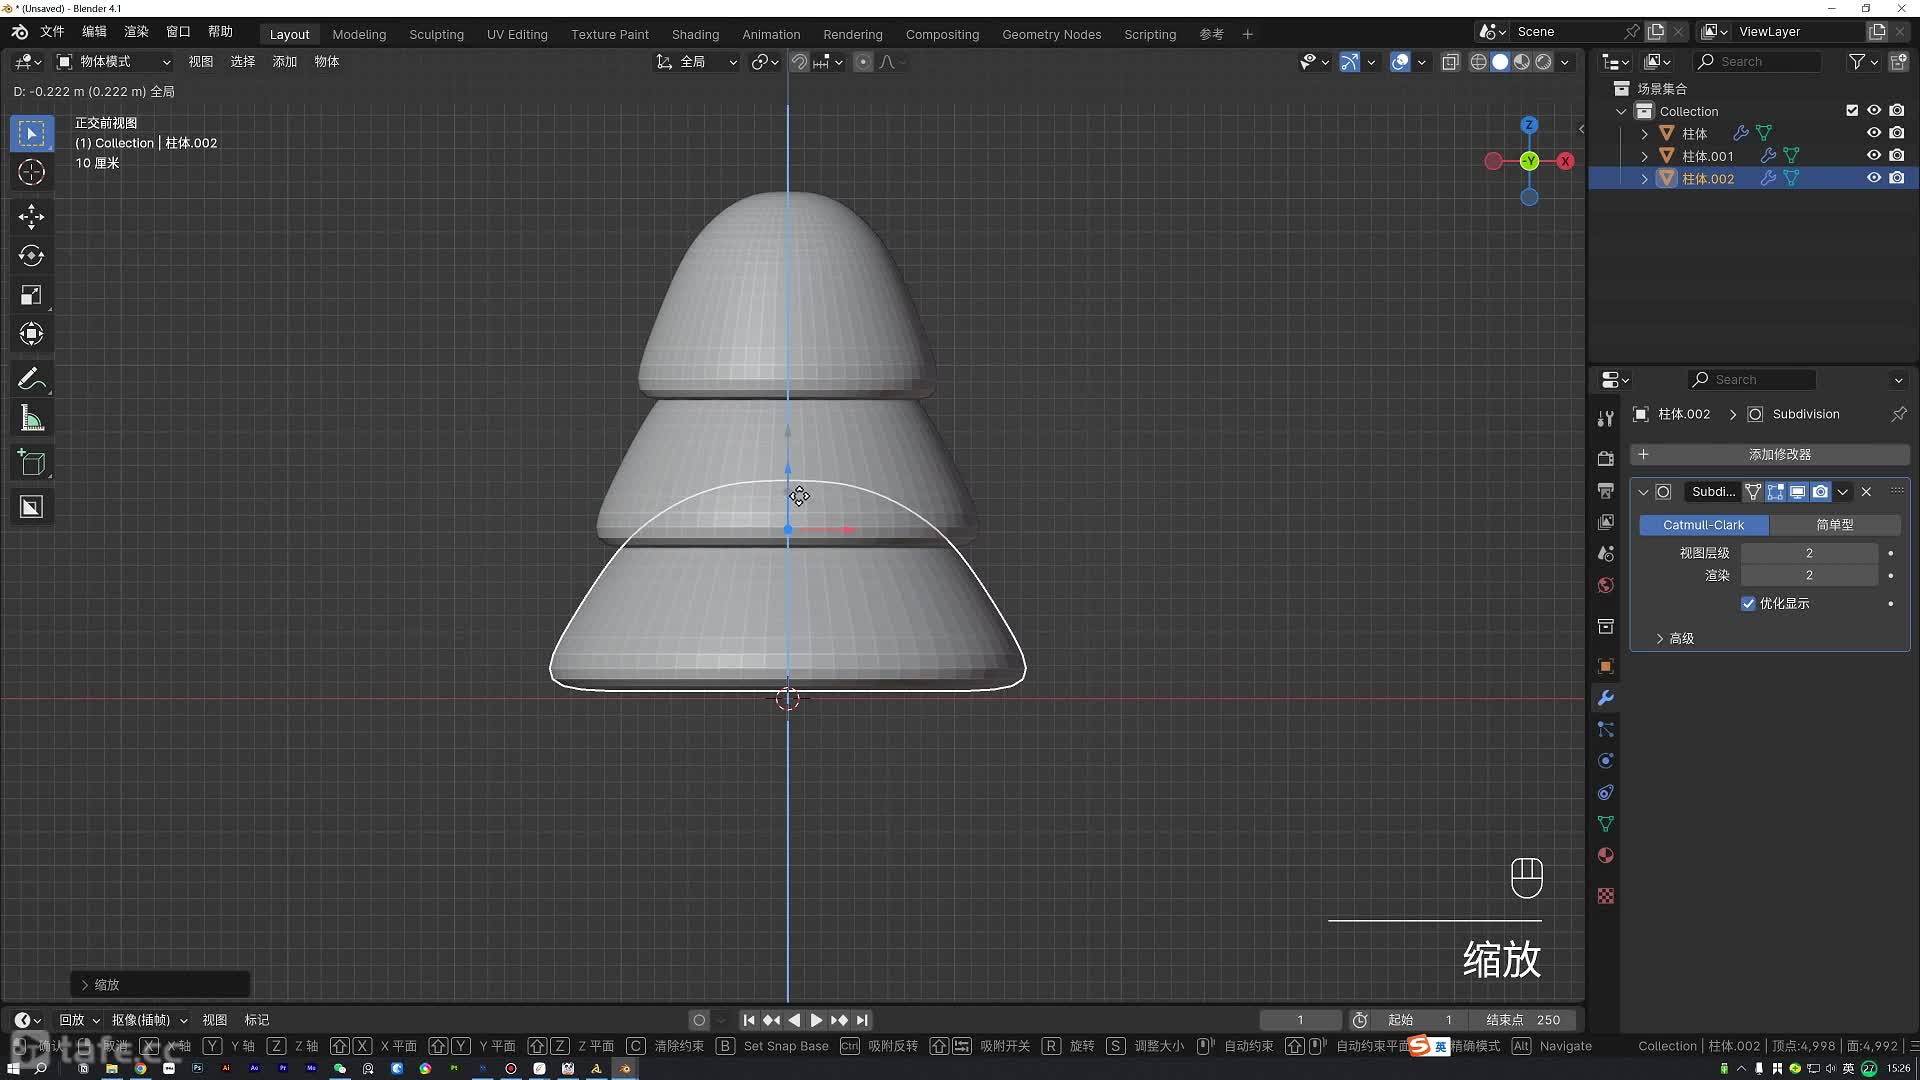Viewport: 1920px width, 1080px height.
Task: Toggle X-ray view mode
Action: tap(1450, 62)
